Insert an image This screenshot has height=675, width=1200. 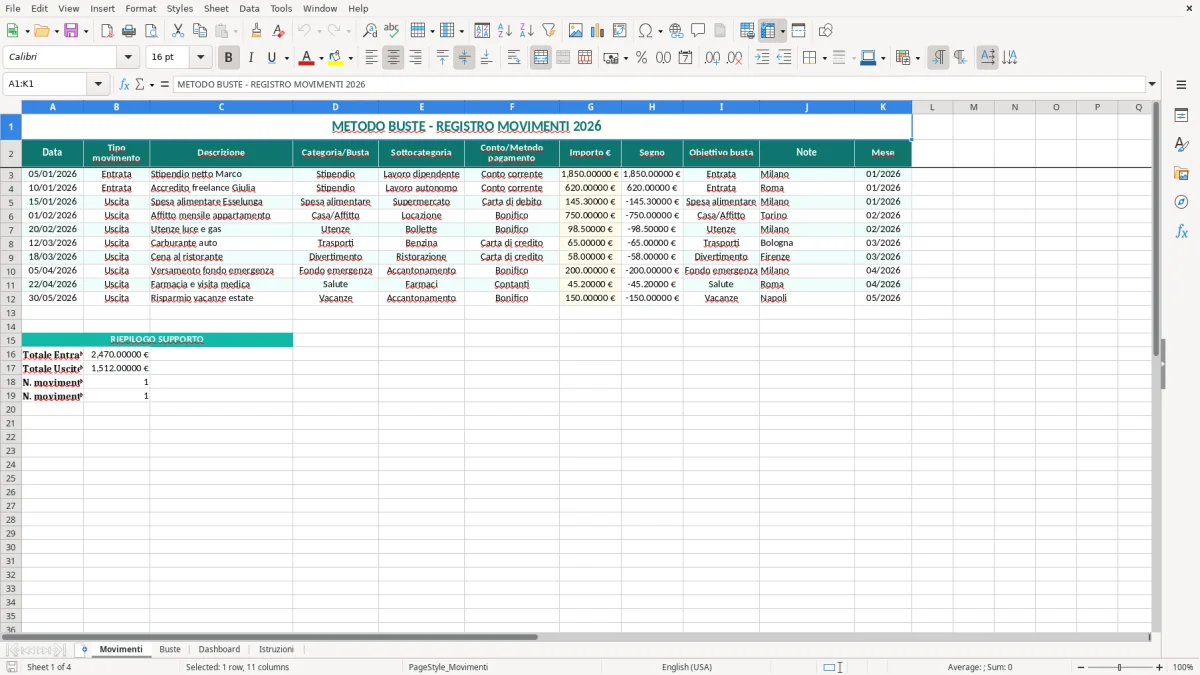click(x=576, y=31)
